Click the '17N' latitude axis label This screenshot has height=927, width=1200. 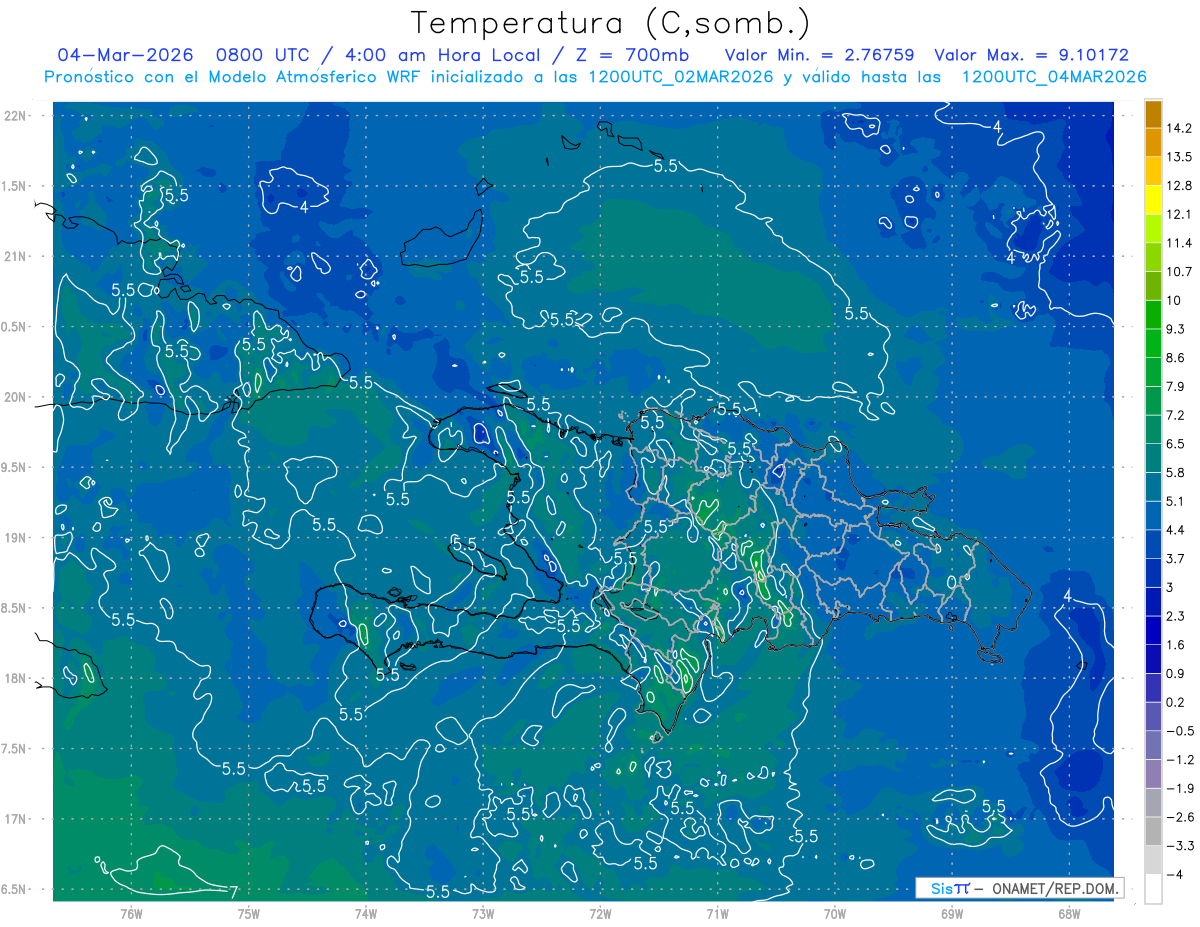14,819
